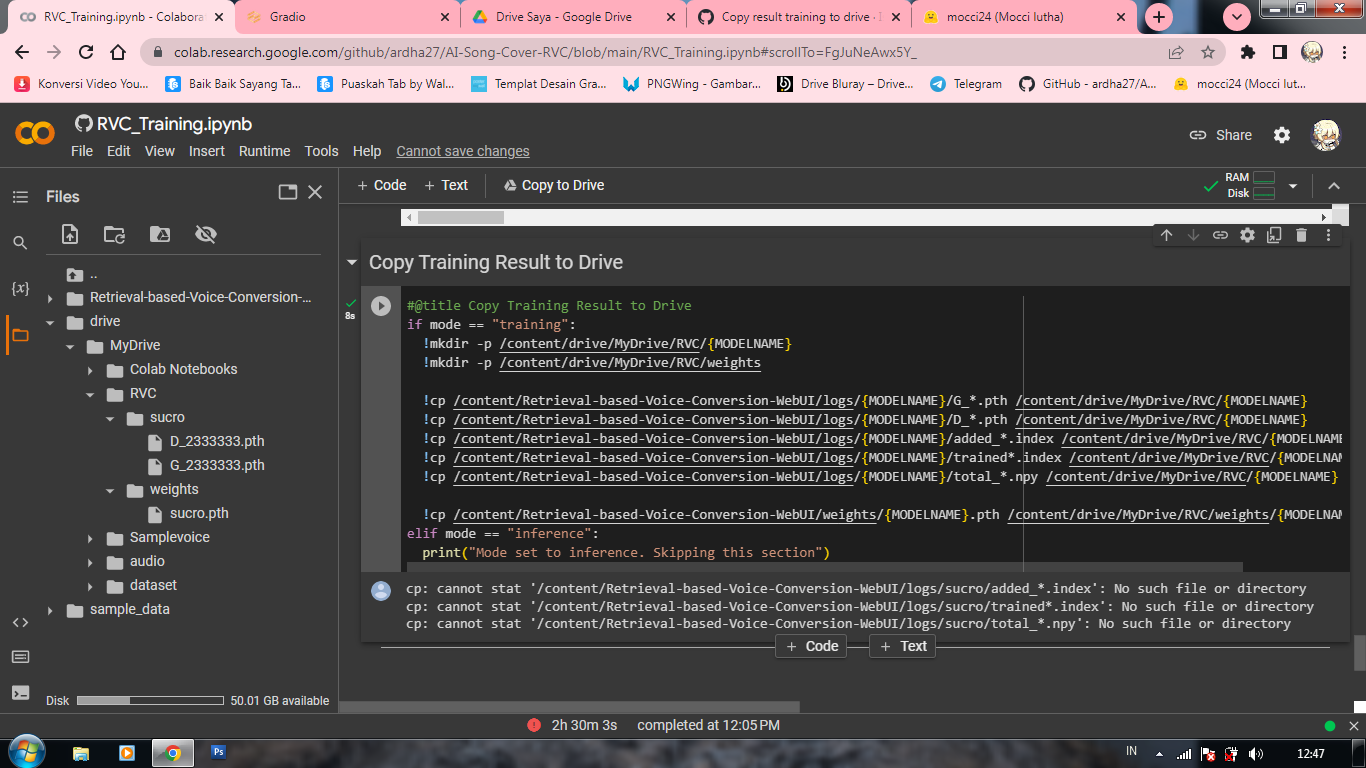Screen dimensions: 1366x768
Task: Mount Google Drive from Files panel toolbar
Action: [159, 234]
